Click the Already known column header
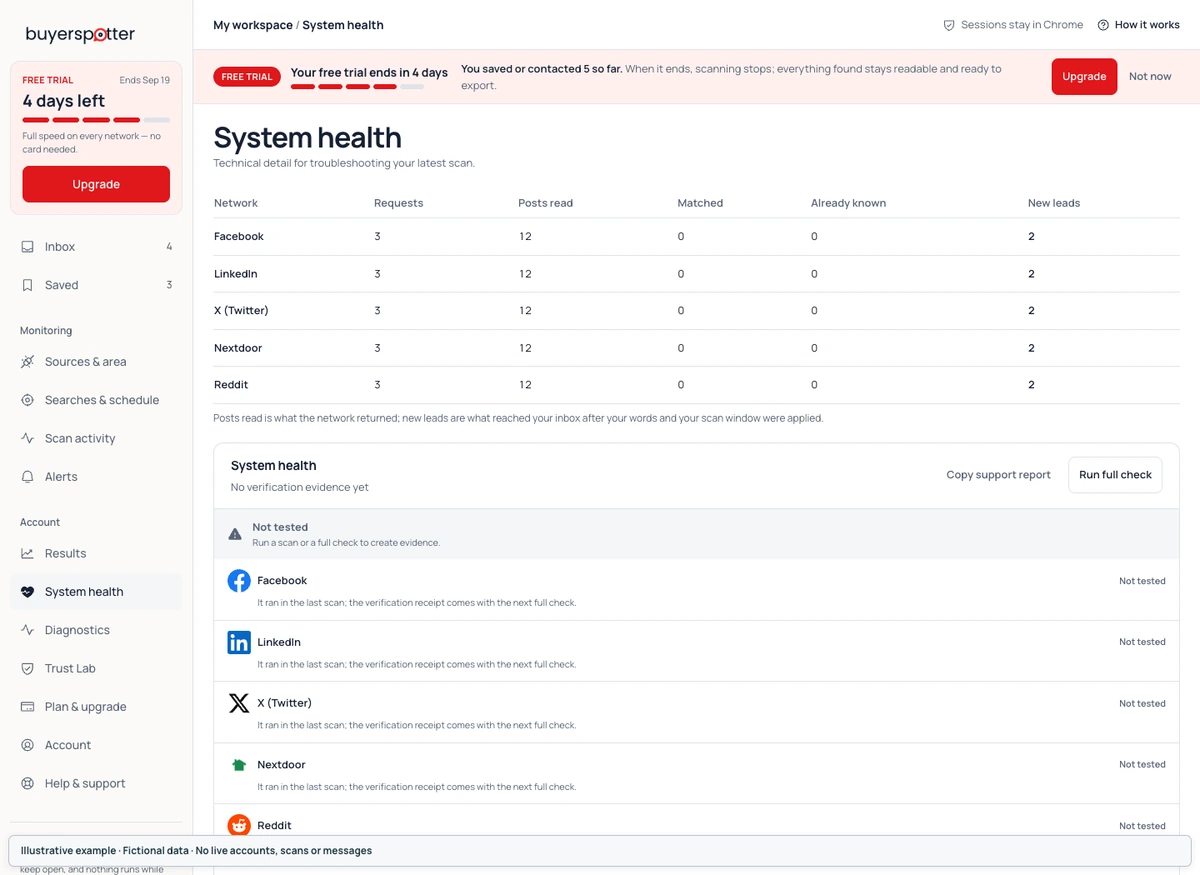Screen dimensions: 1200x875 [x=848, y=203]
